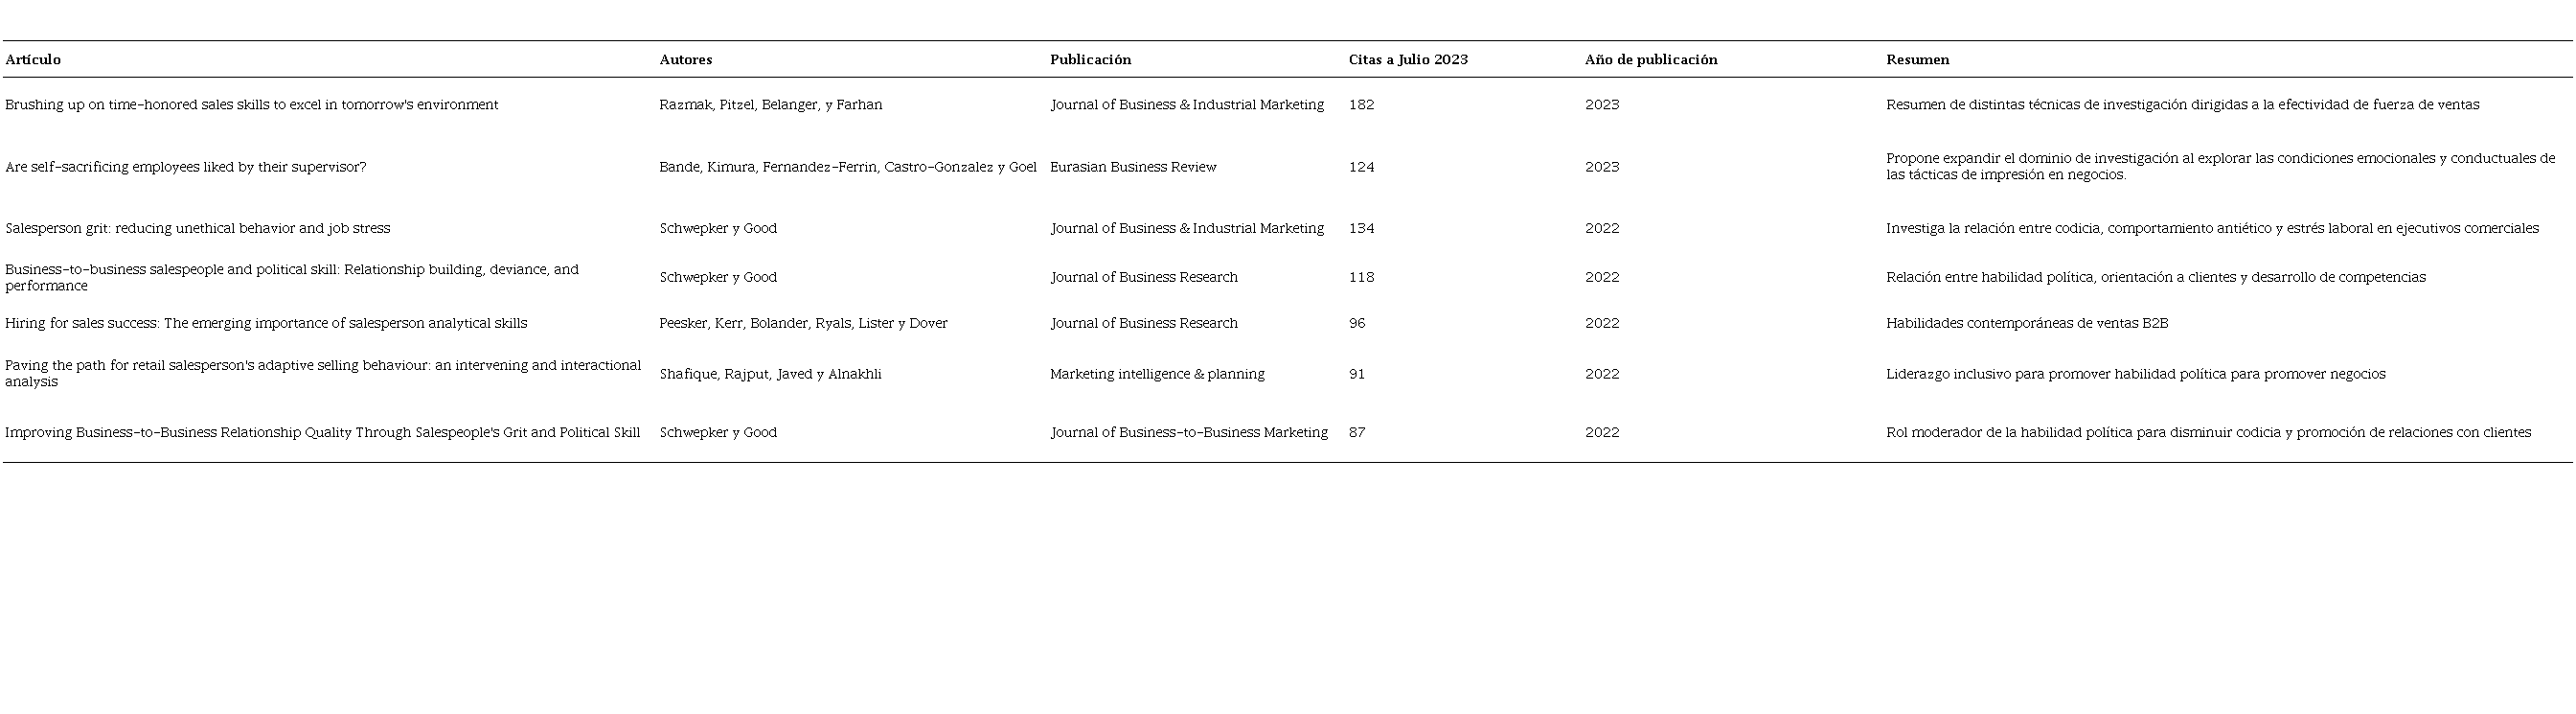The width and height of the screenshot is (2576, 714).
Task: Select the 'Publicación' column header
Action: pos(1090,60)
